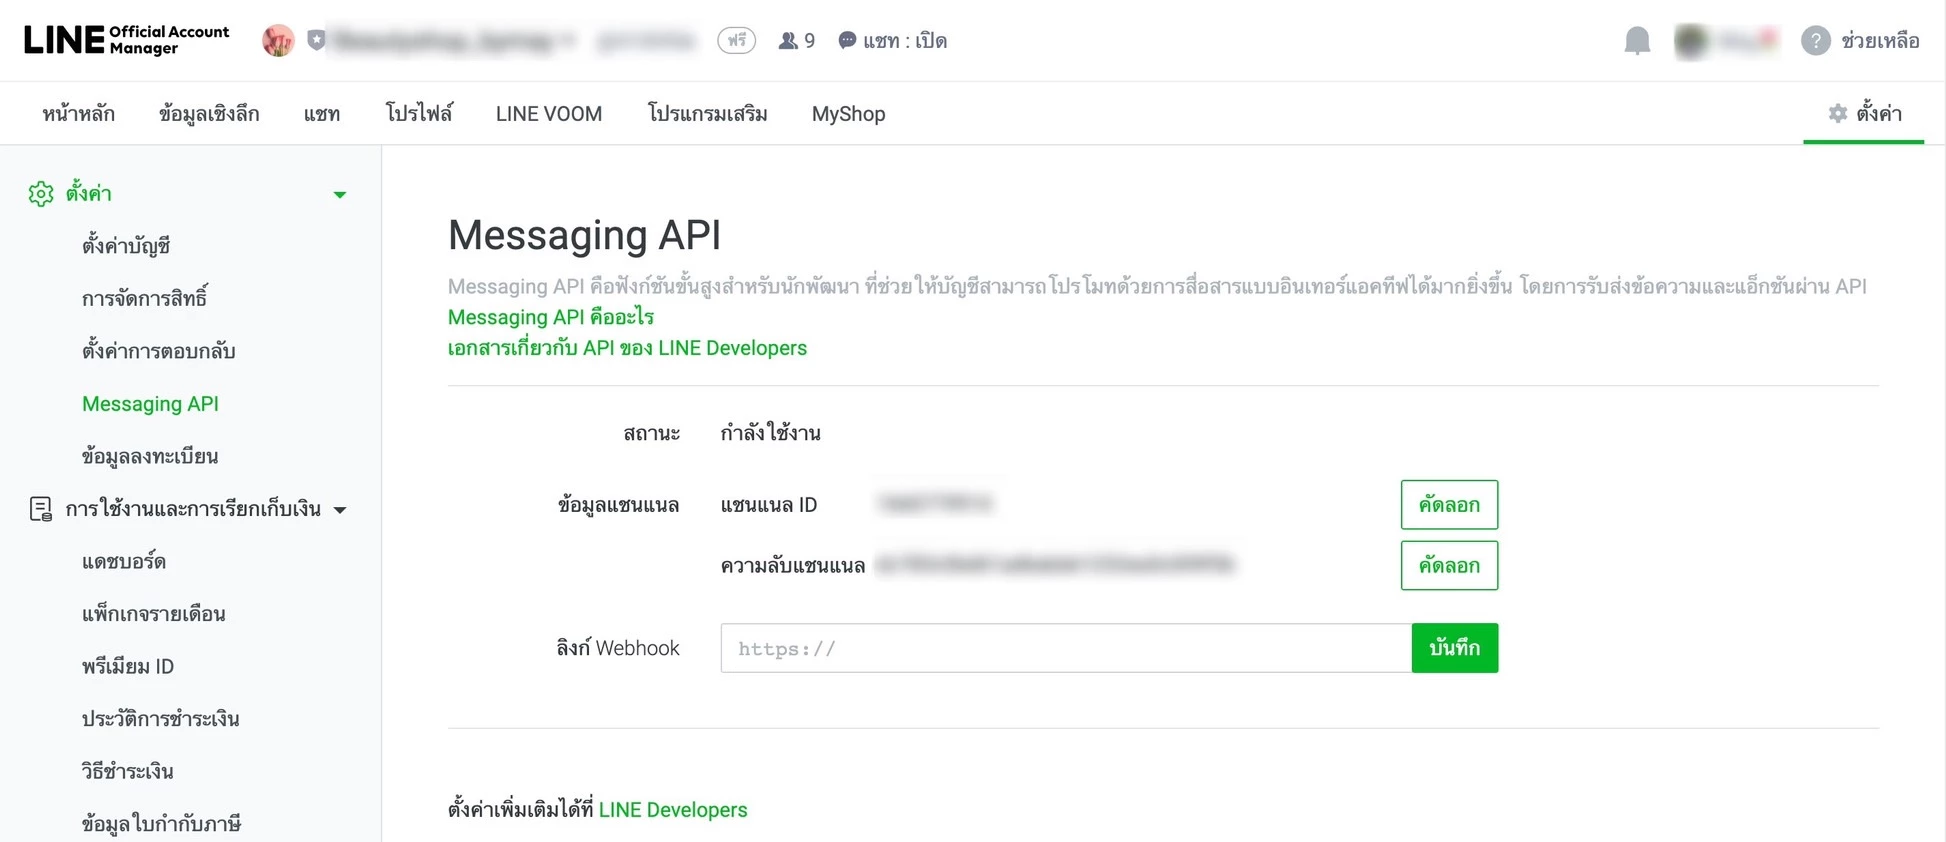Select Messaging API in sidebar
The height and width of the screenshot is (842, 1946).
(150, 403)
